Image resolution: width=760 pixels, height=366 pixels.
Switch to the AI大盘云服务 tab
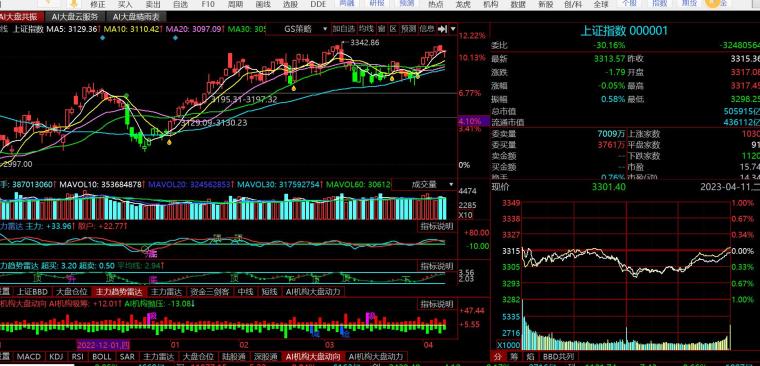tap(75, 16)
